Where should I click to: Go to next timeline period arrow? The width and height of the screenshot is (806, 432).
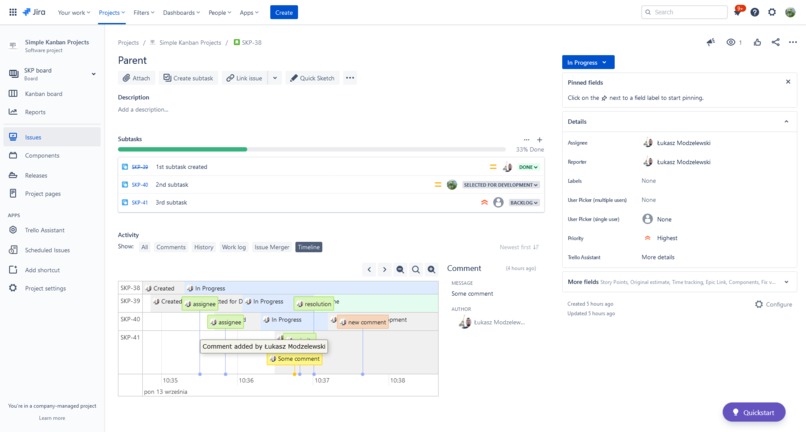(384, 269)
